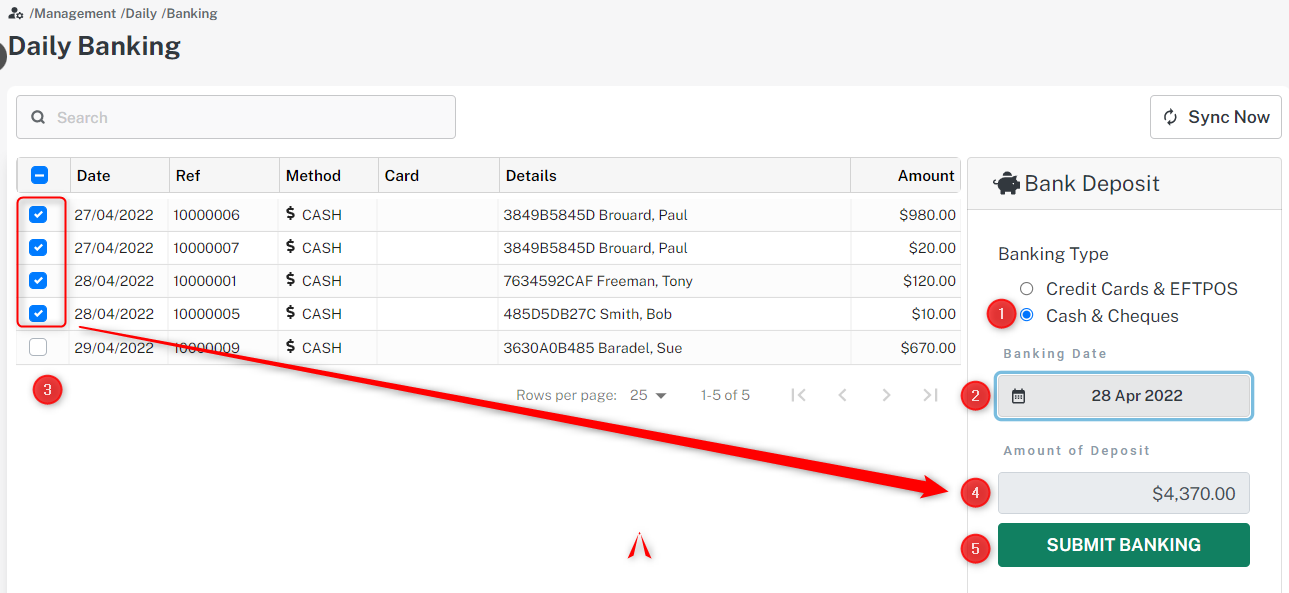Toggle the select-all checkbox in the table header
The image size is (1289, 593).
(x=39, y=175)
